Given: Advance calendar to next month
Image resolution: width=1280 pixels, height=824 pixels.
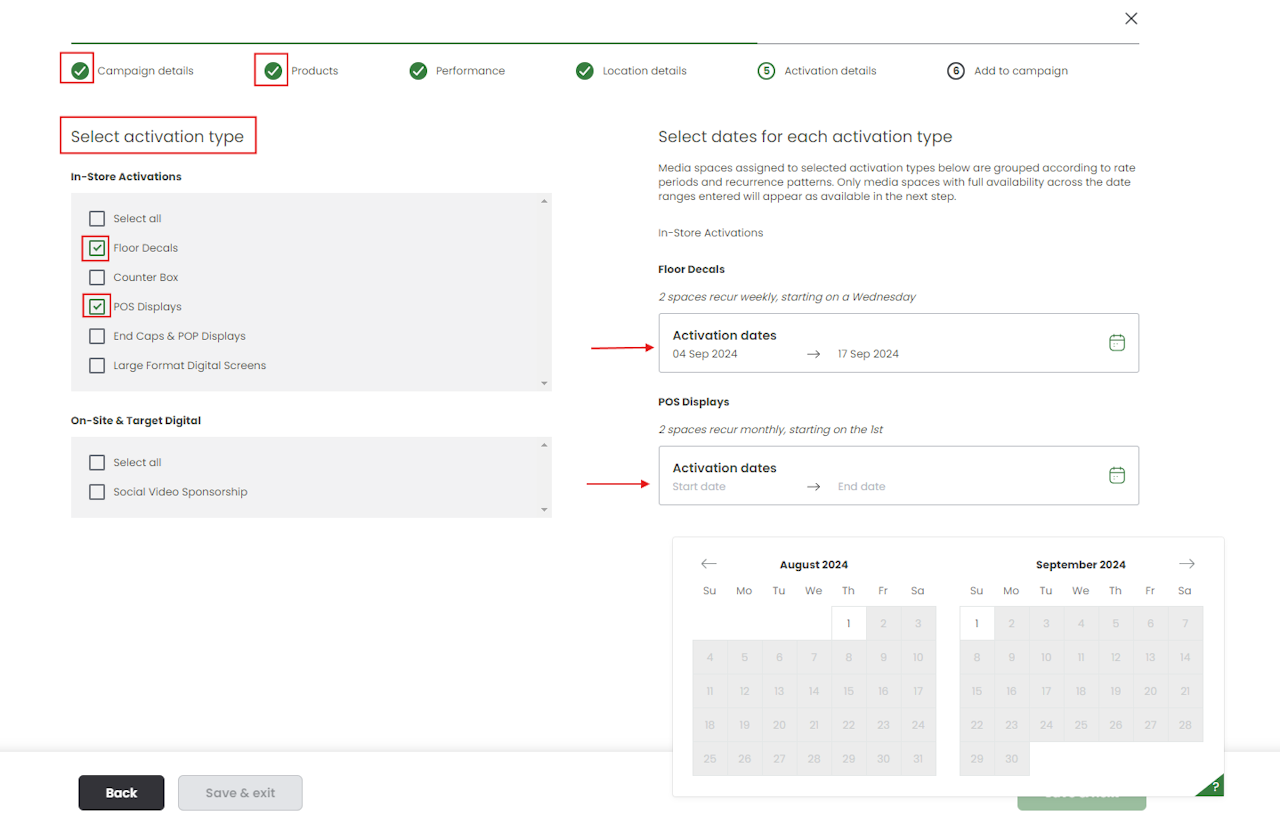Looking at the screenshot, I should coord(1186,564).
